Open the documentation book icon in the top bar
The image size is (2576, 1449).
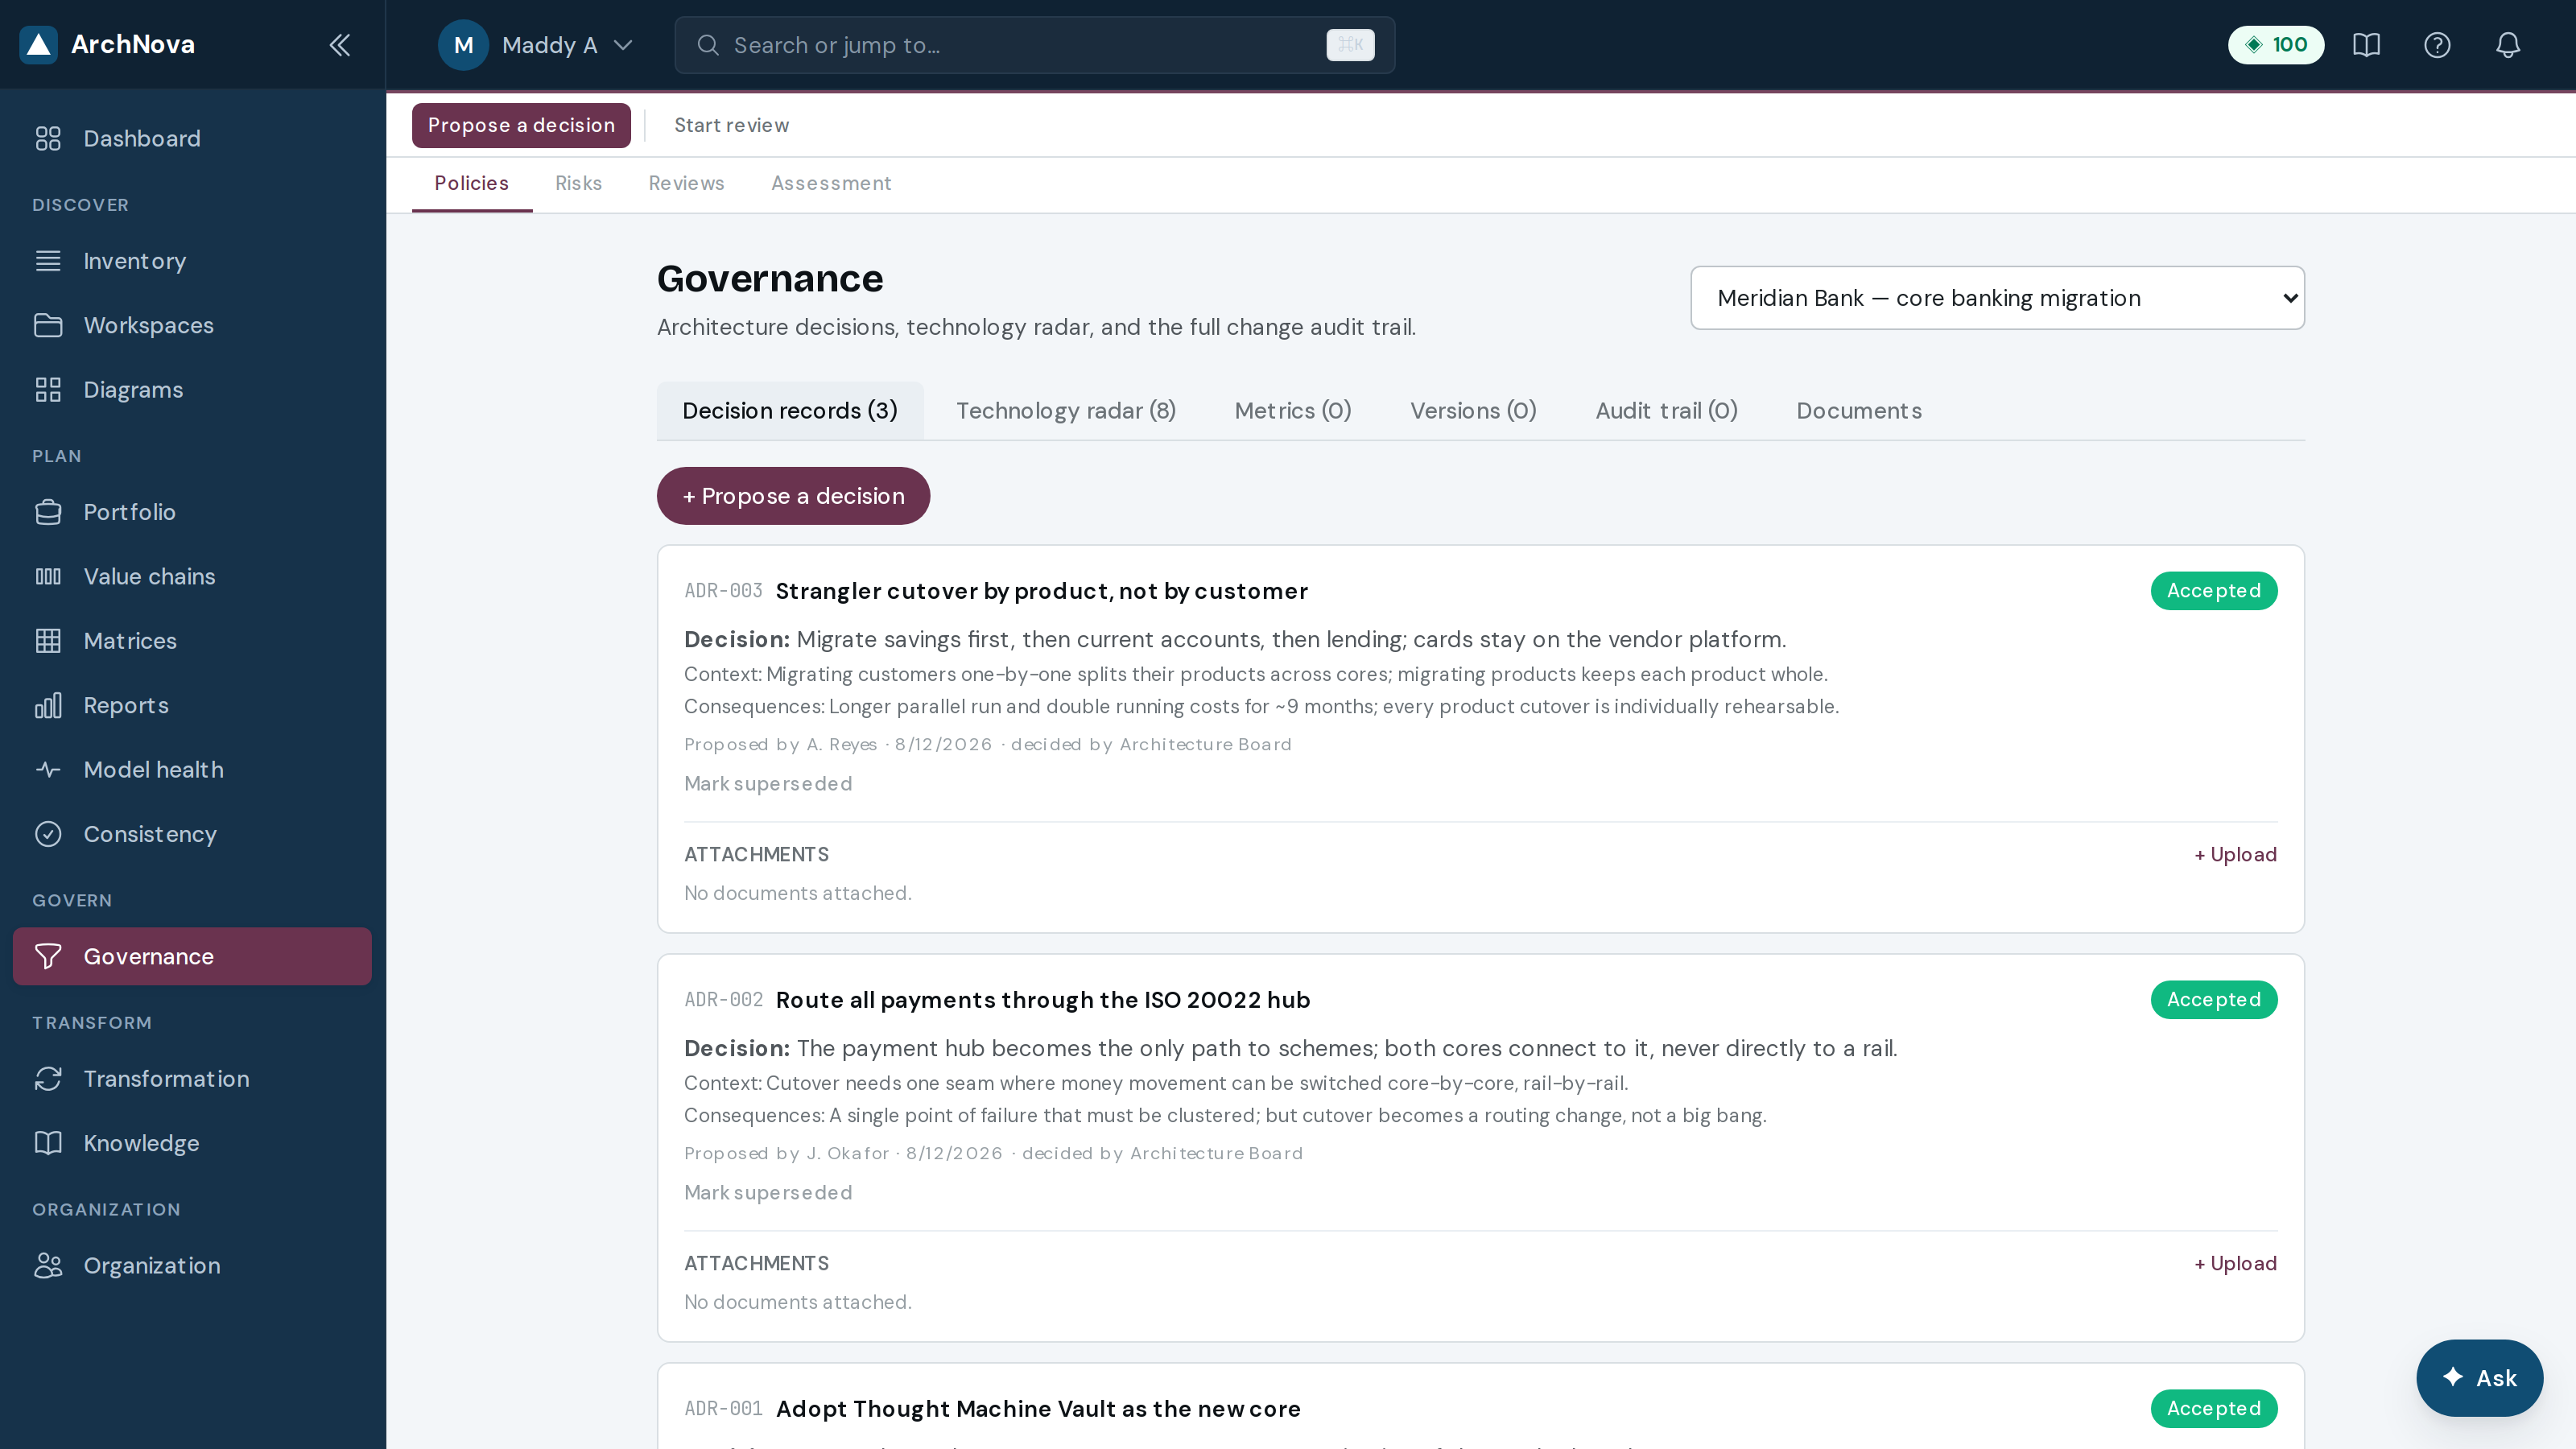[x=2366, y=45]
